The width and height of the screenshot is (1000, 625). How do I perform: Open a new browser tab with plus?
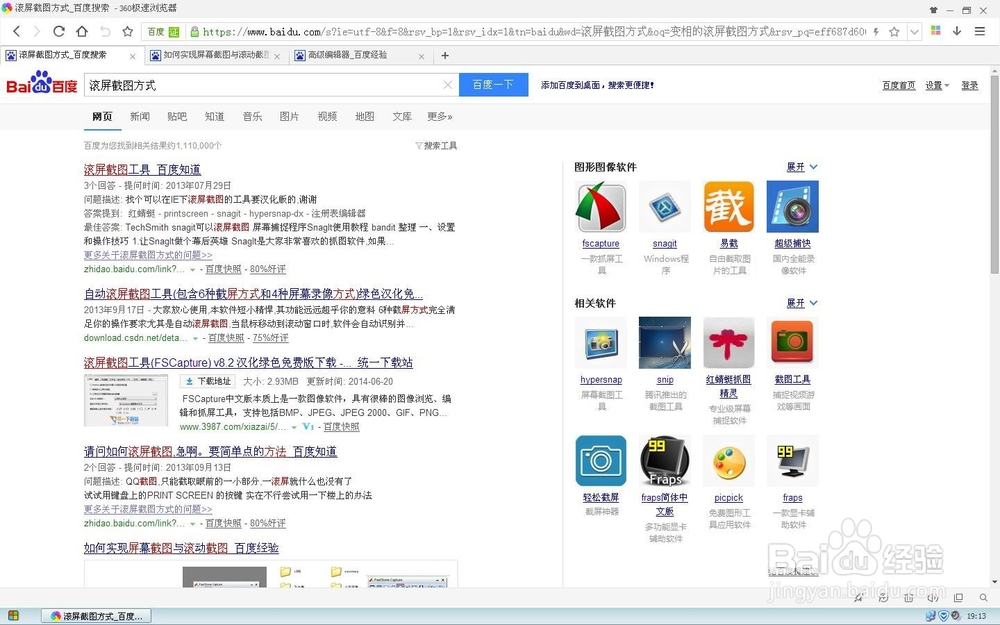coord(445,55)
